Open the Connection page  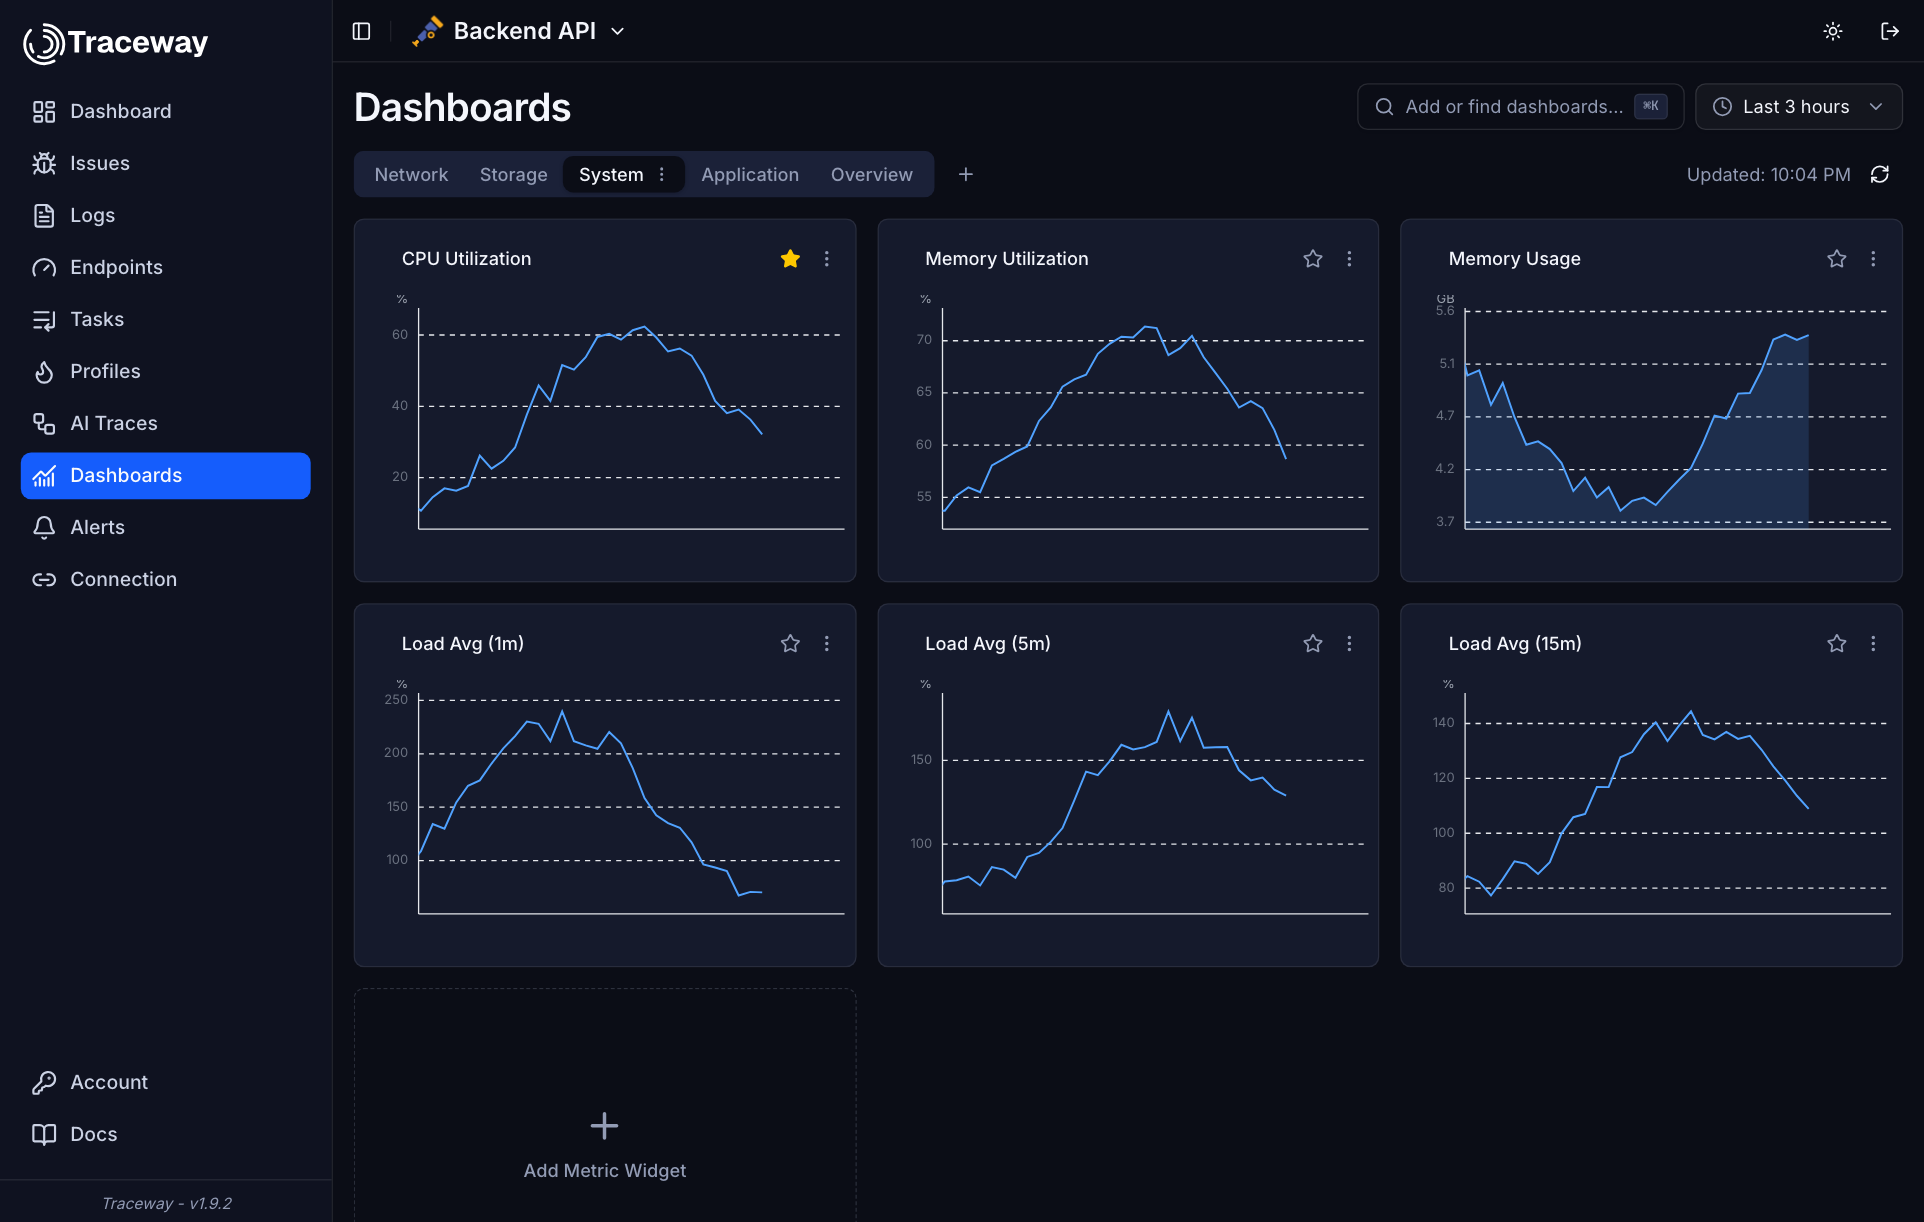coord(166,579)
